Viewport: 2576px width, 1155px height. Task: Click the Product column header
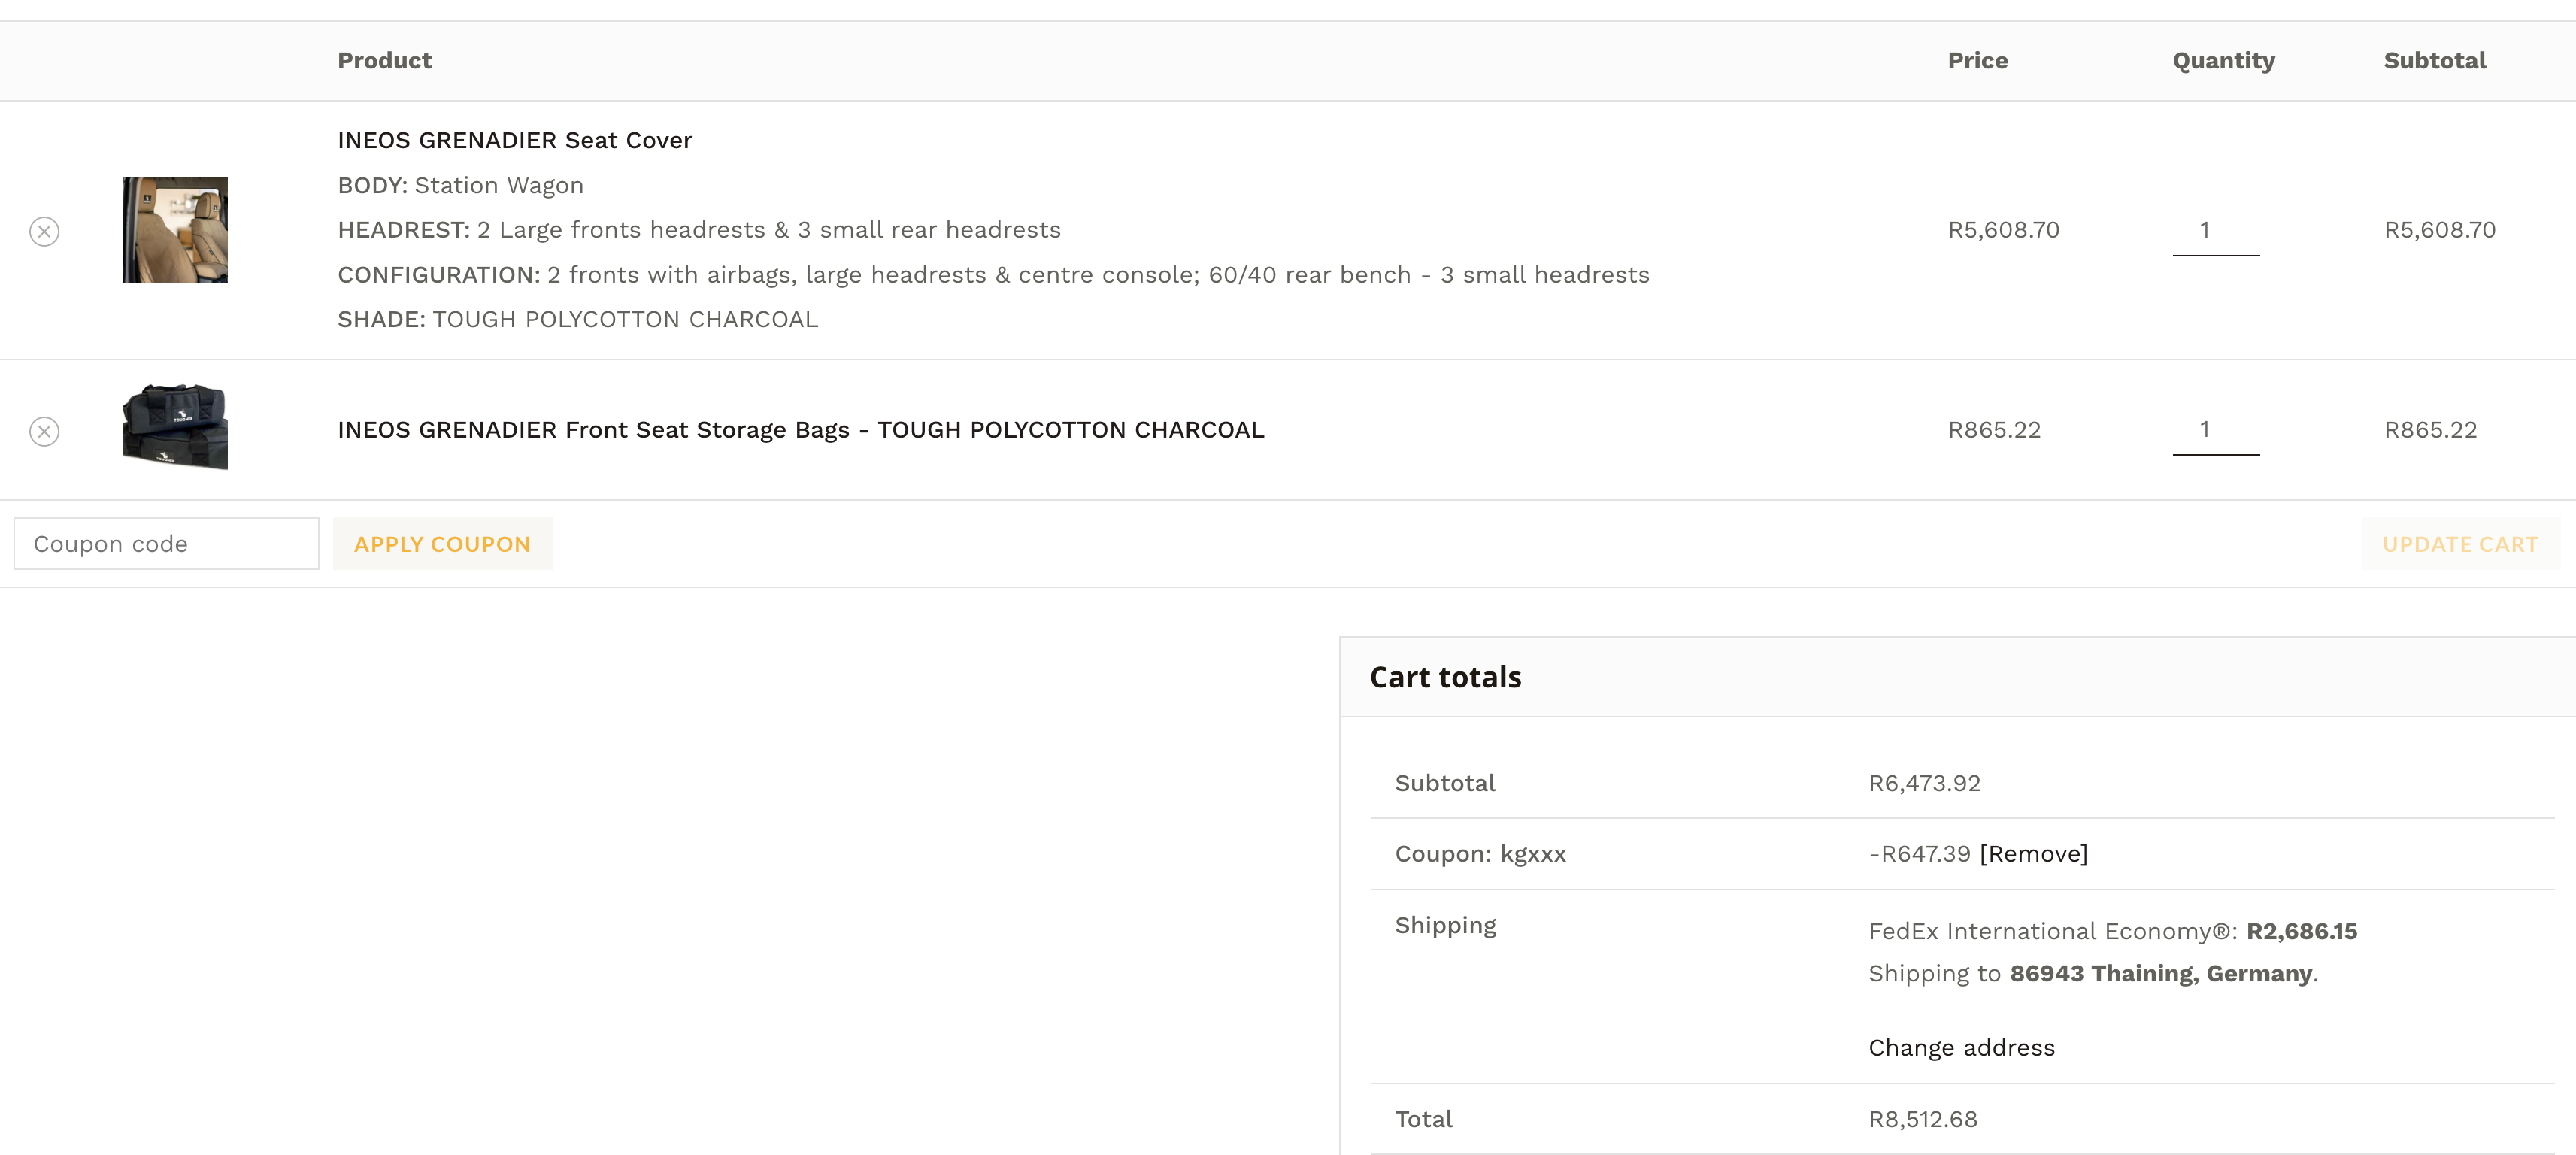[385, 61]
